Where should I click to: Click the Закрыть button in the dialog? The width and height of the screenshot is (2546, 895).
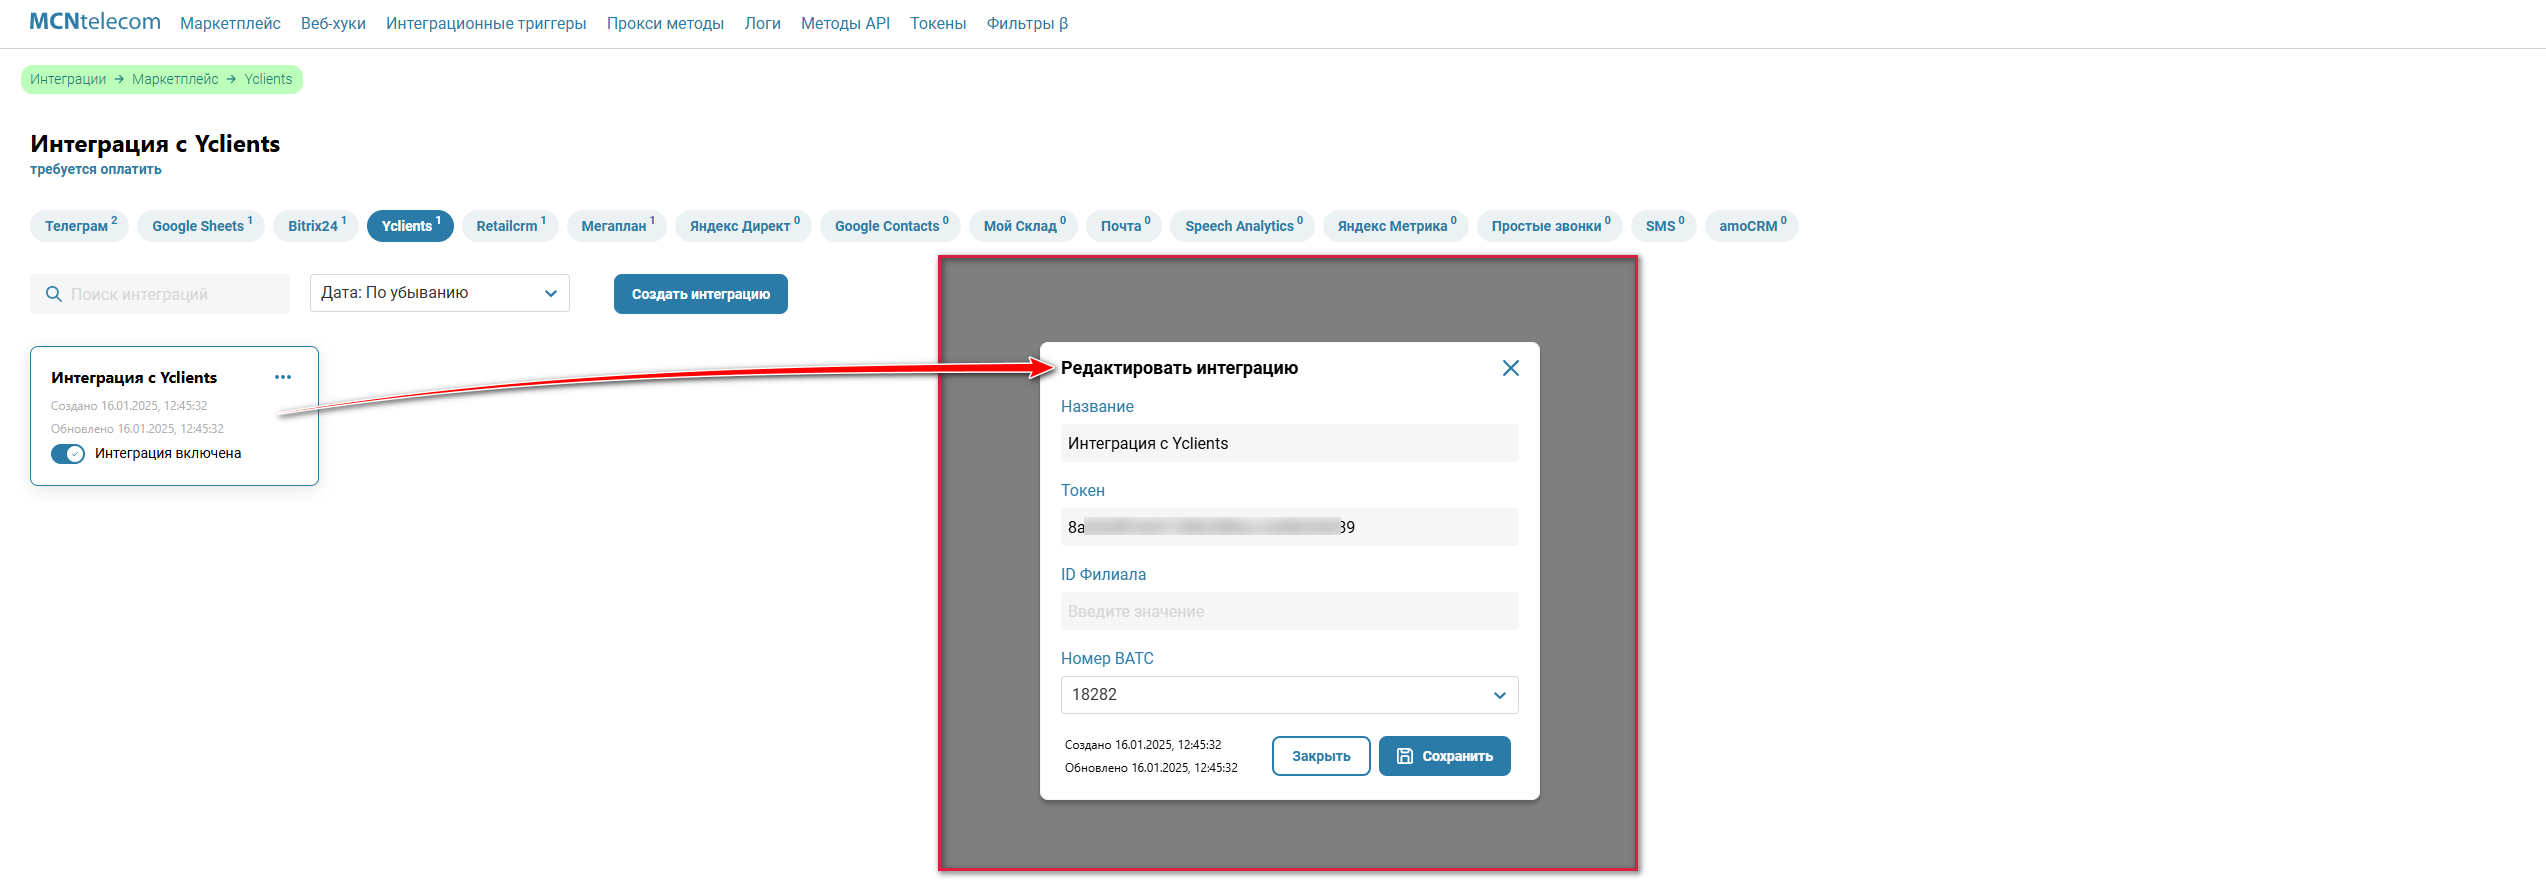click(x=1321, y=756)
